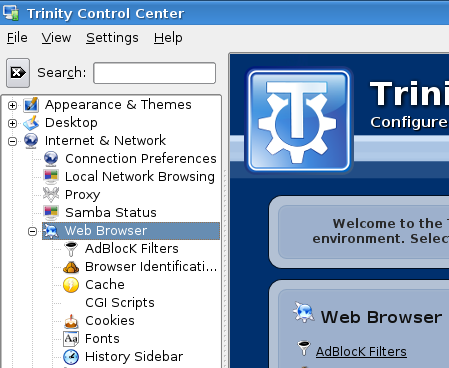Expand the Desktop tree node
This screenshot has width=449, height=368.
tap(12, 123)
